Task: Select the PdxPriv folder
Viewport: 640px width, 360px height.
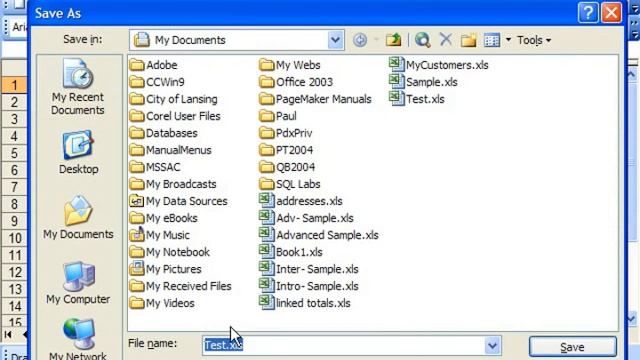Action: (286, 133)
